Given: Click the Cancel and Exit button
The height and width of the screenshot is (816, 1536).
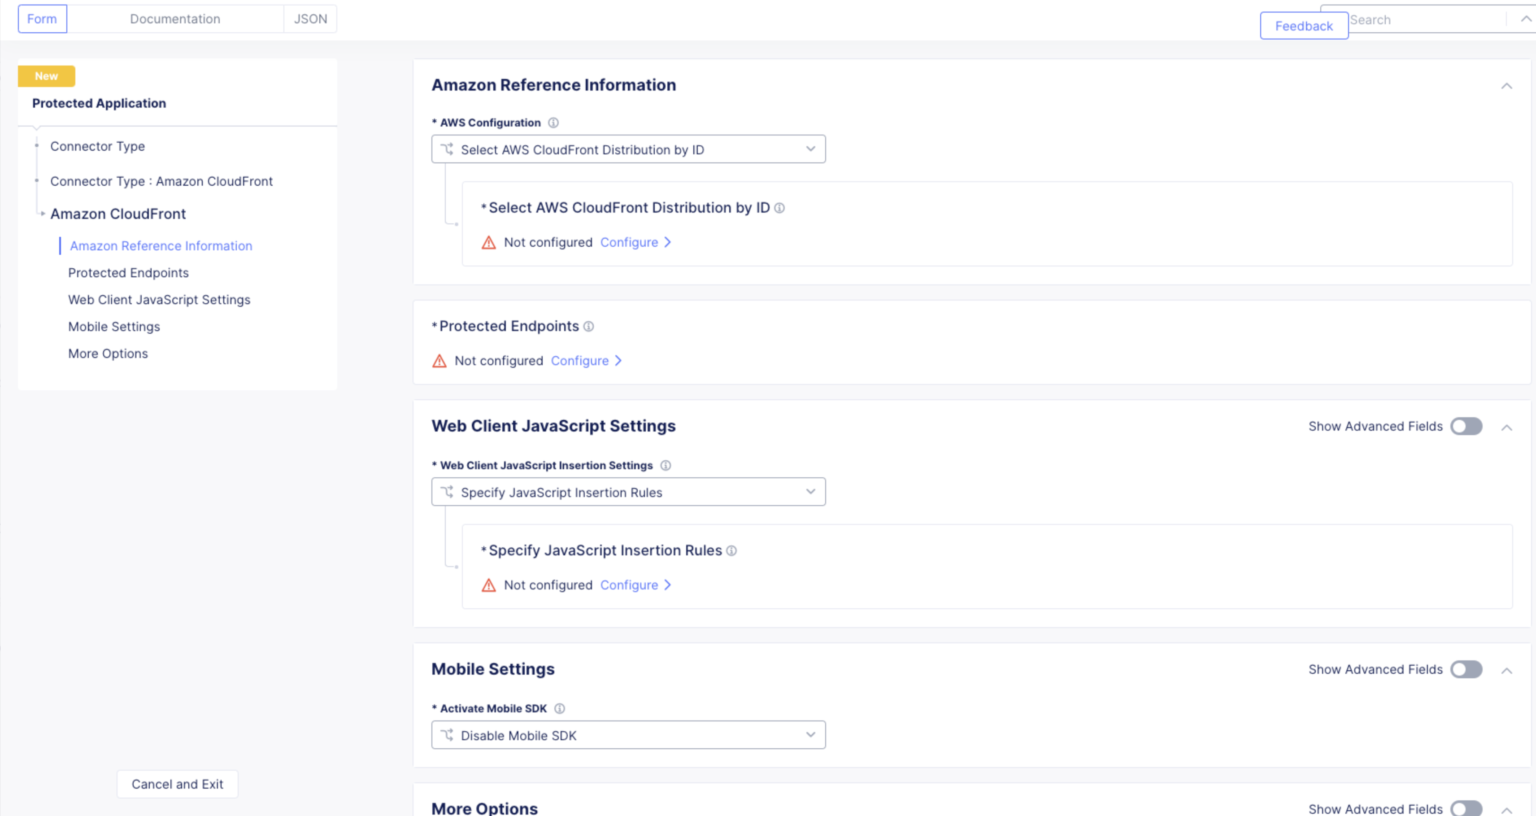Looking at the screenshot, I should pyautogui.click(x=177, y=784).
